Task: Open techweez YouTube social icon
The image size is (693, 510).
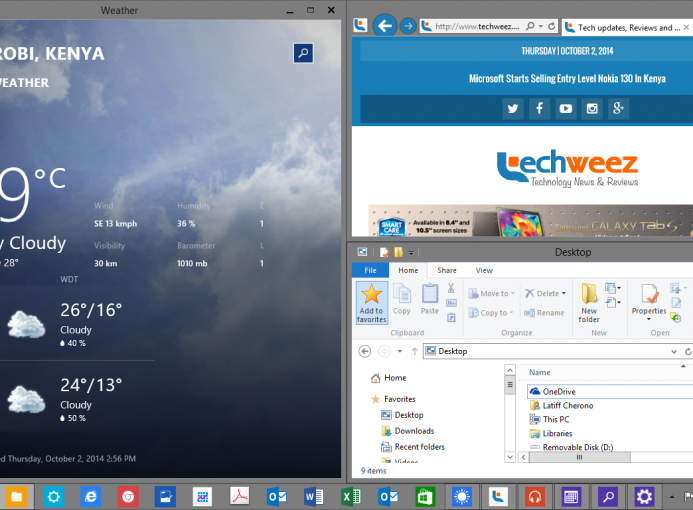Action: [566, 108]
